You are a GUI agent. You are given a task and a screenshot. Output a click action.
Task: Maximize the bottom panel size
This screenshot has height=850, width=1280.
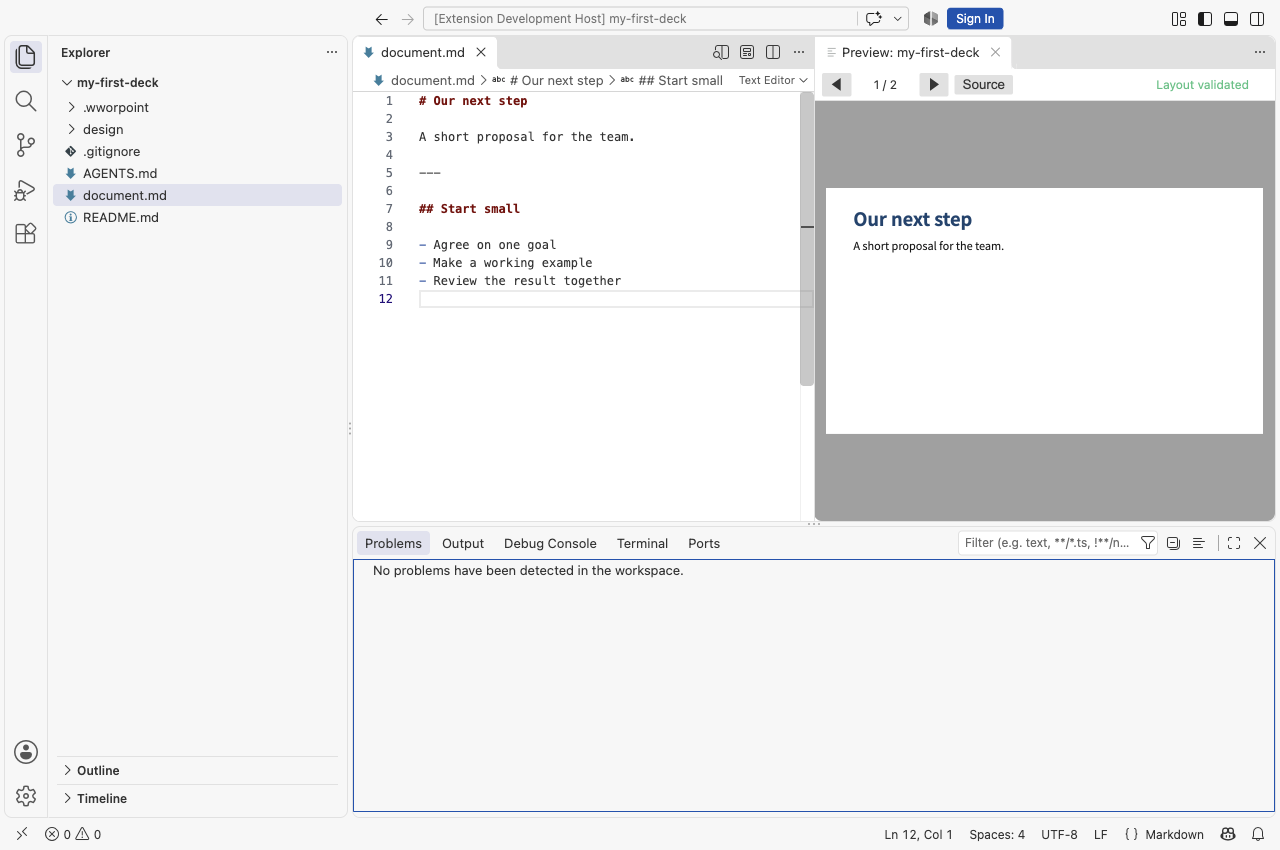coord(1234,543)
